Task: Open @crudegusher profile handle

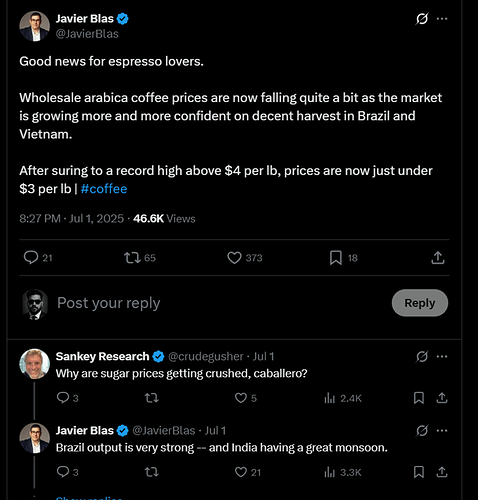Action: (206, 357)
